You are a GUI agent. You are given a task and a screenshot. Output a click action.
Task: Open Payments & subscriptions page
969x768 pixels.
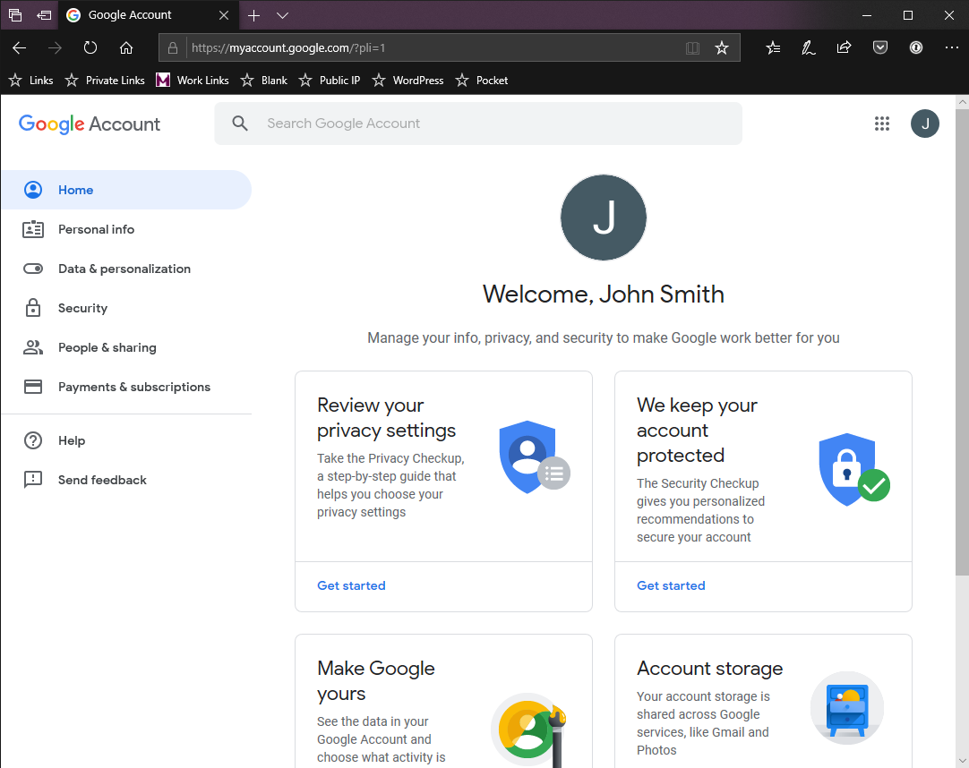pos(134,387)
